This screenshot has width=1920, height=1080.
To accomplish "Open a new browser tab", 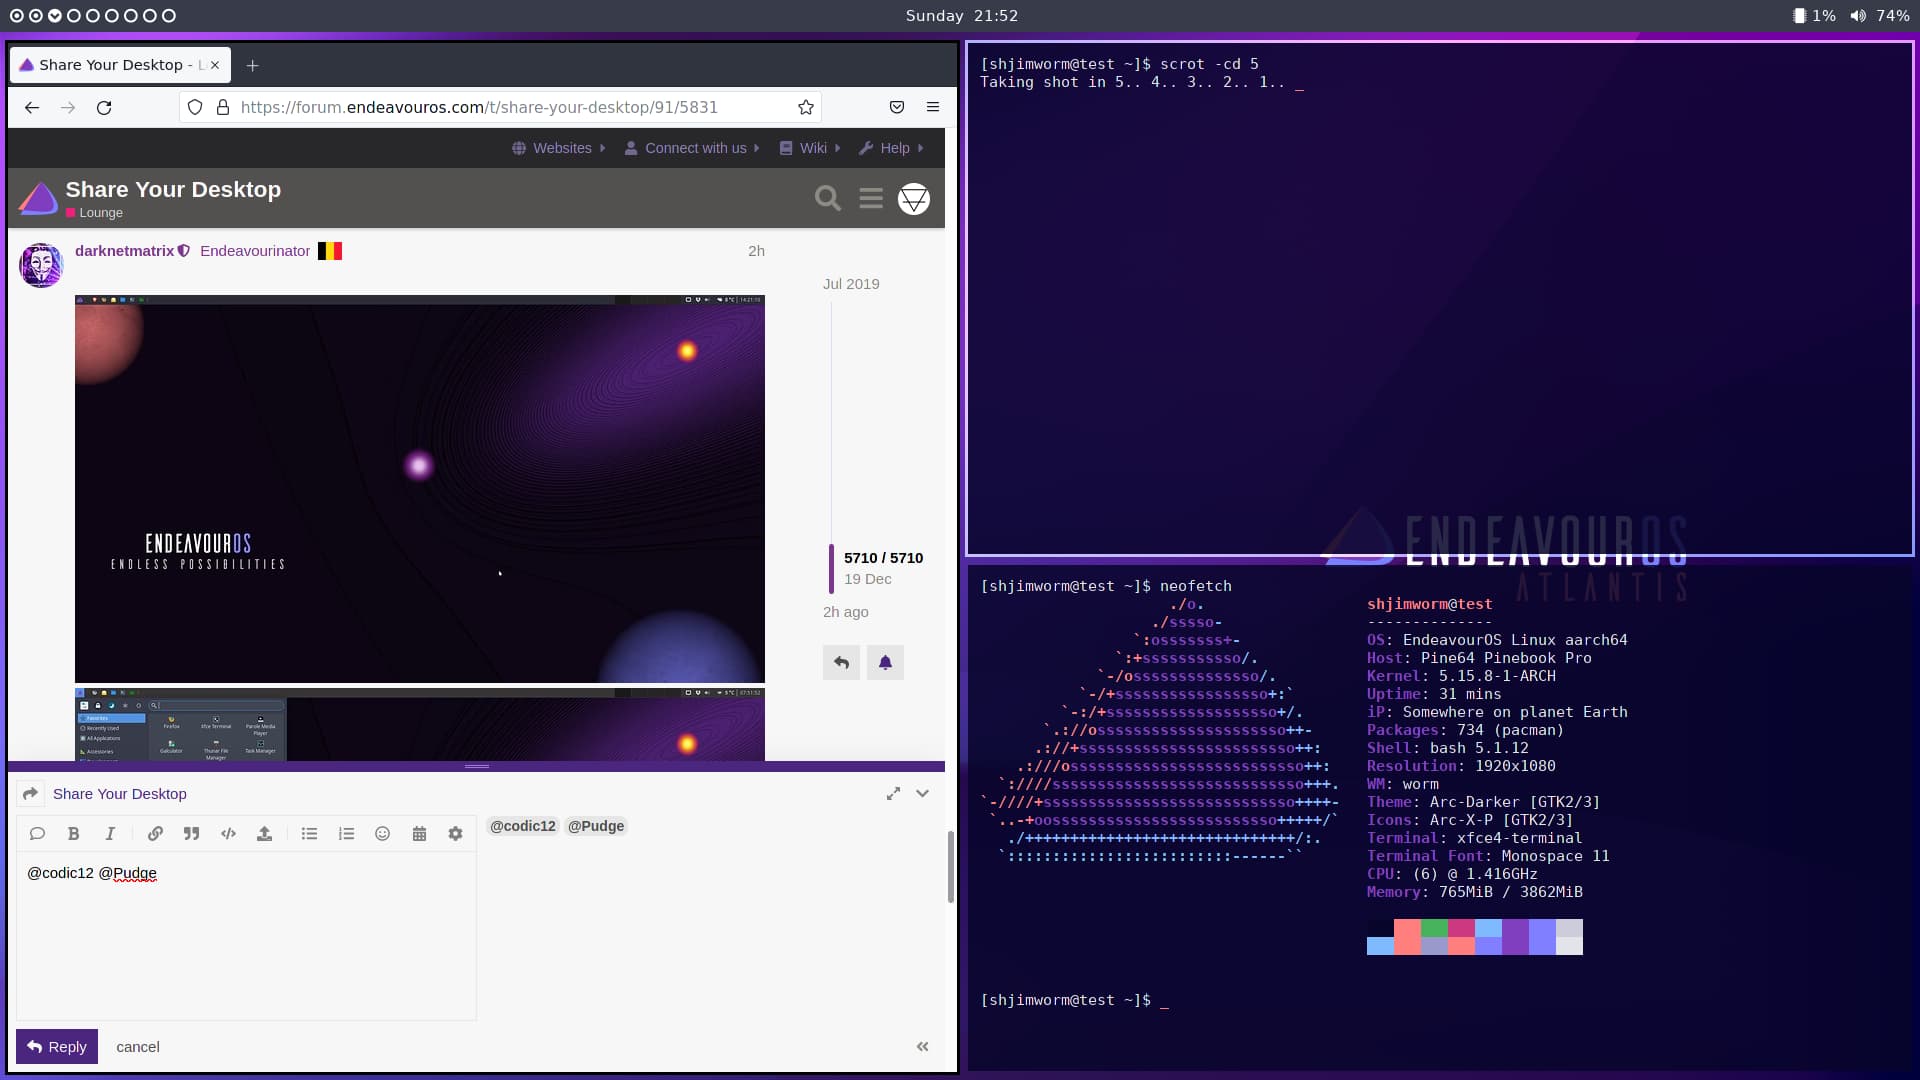I will point(253,65).
